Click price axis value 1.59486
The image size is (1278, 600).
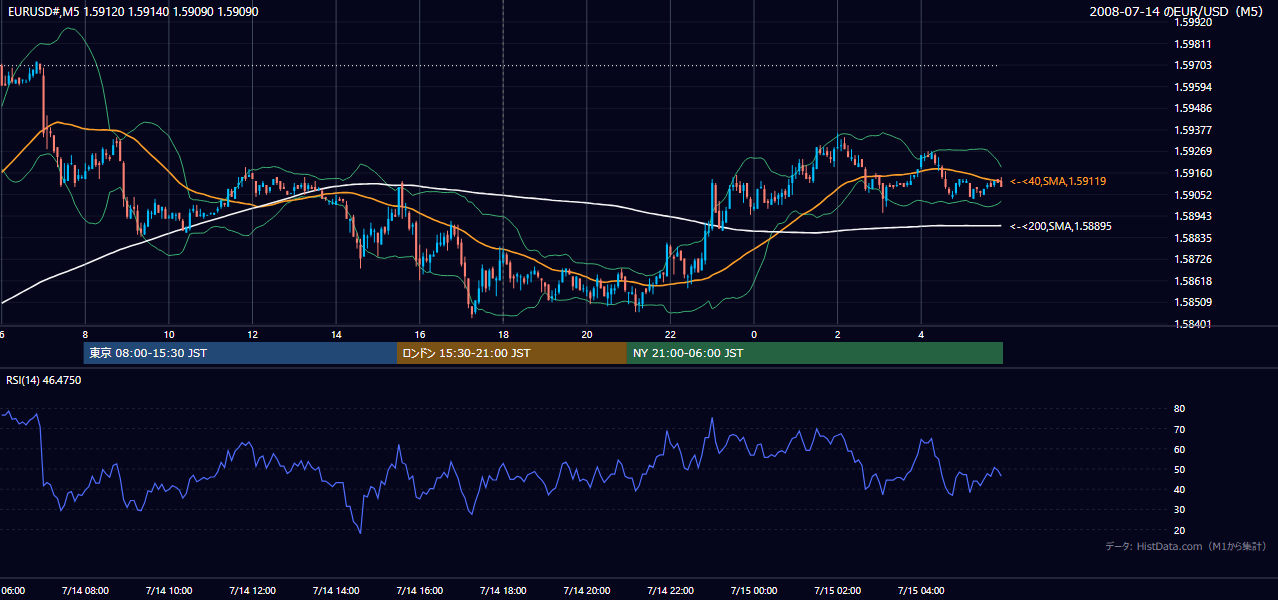1193,108
